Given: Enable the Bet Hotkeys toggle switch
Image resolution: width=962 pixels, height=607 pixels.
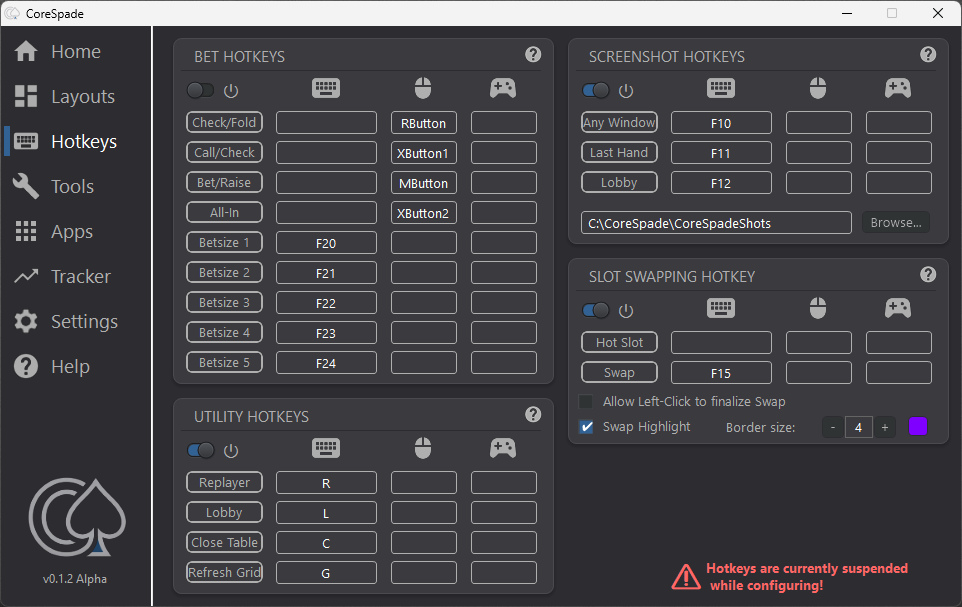Looking at the screenshot, I should point(201,90).
